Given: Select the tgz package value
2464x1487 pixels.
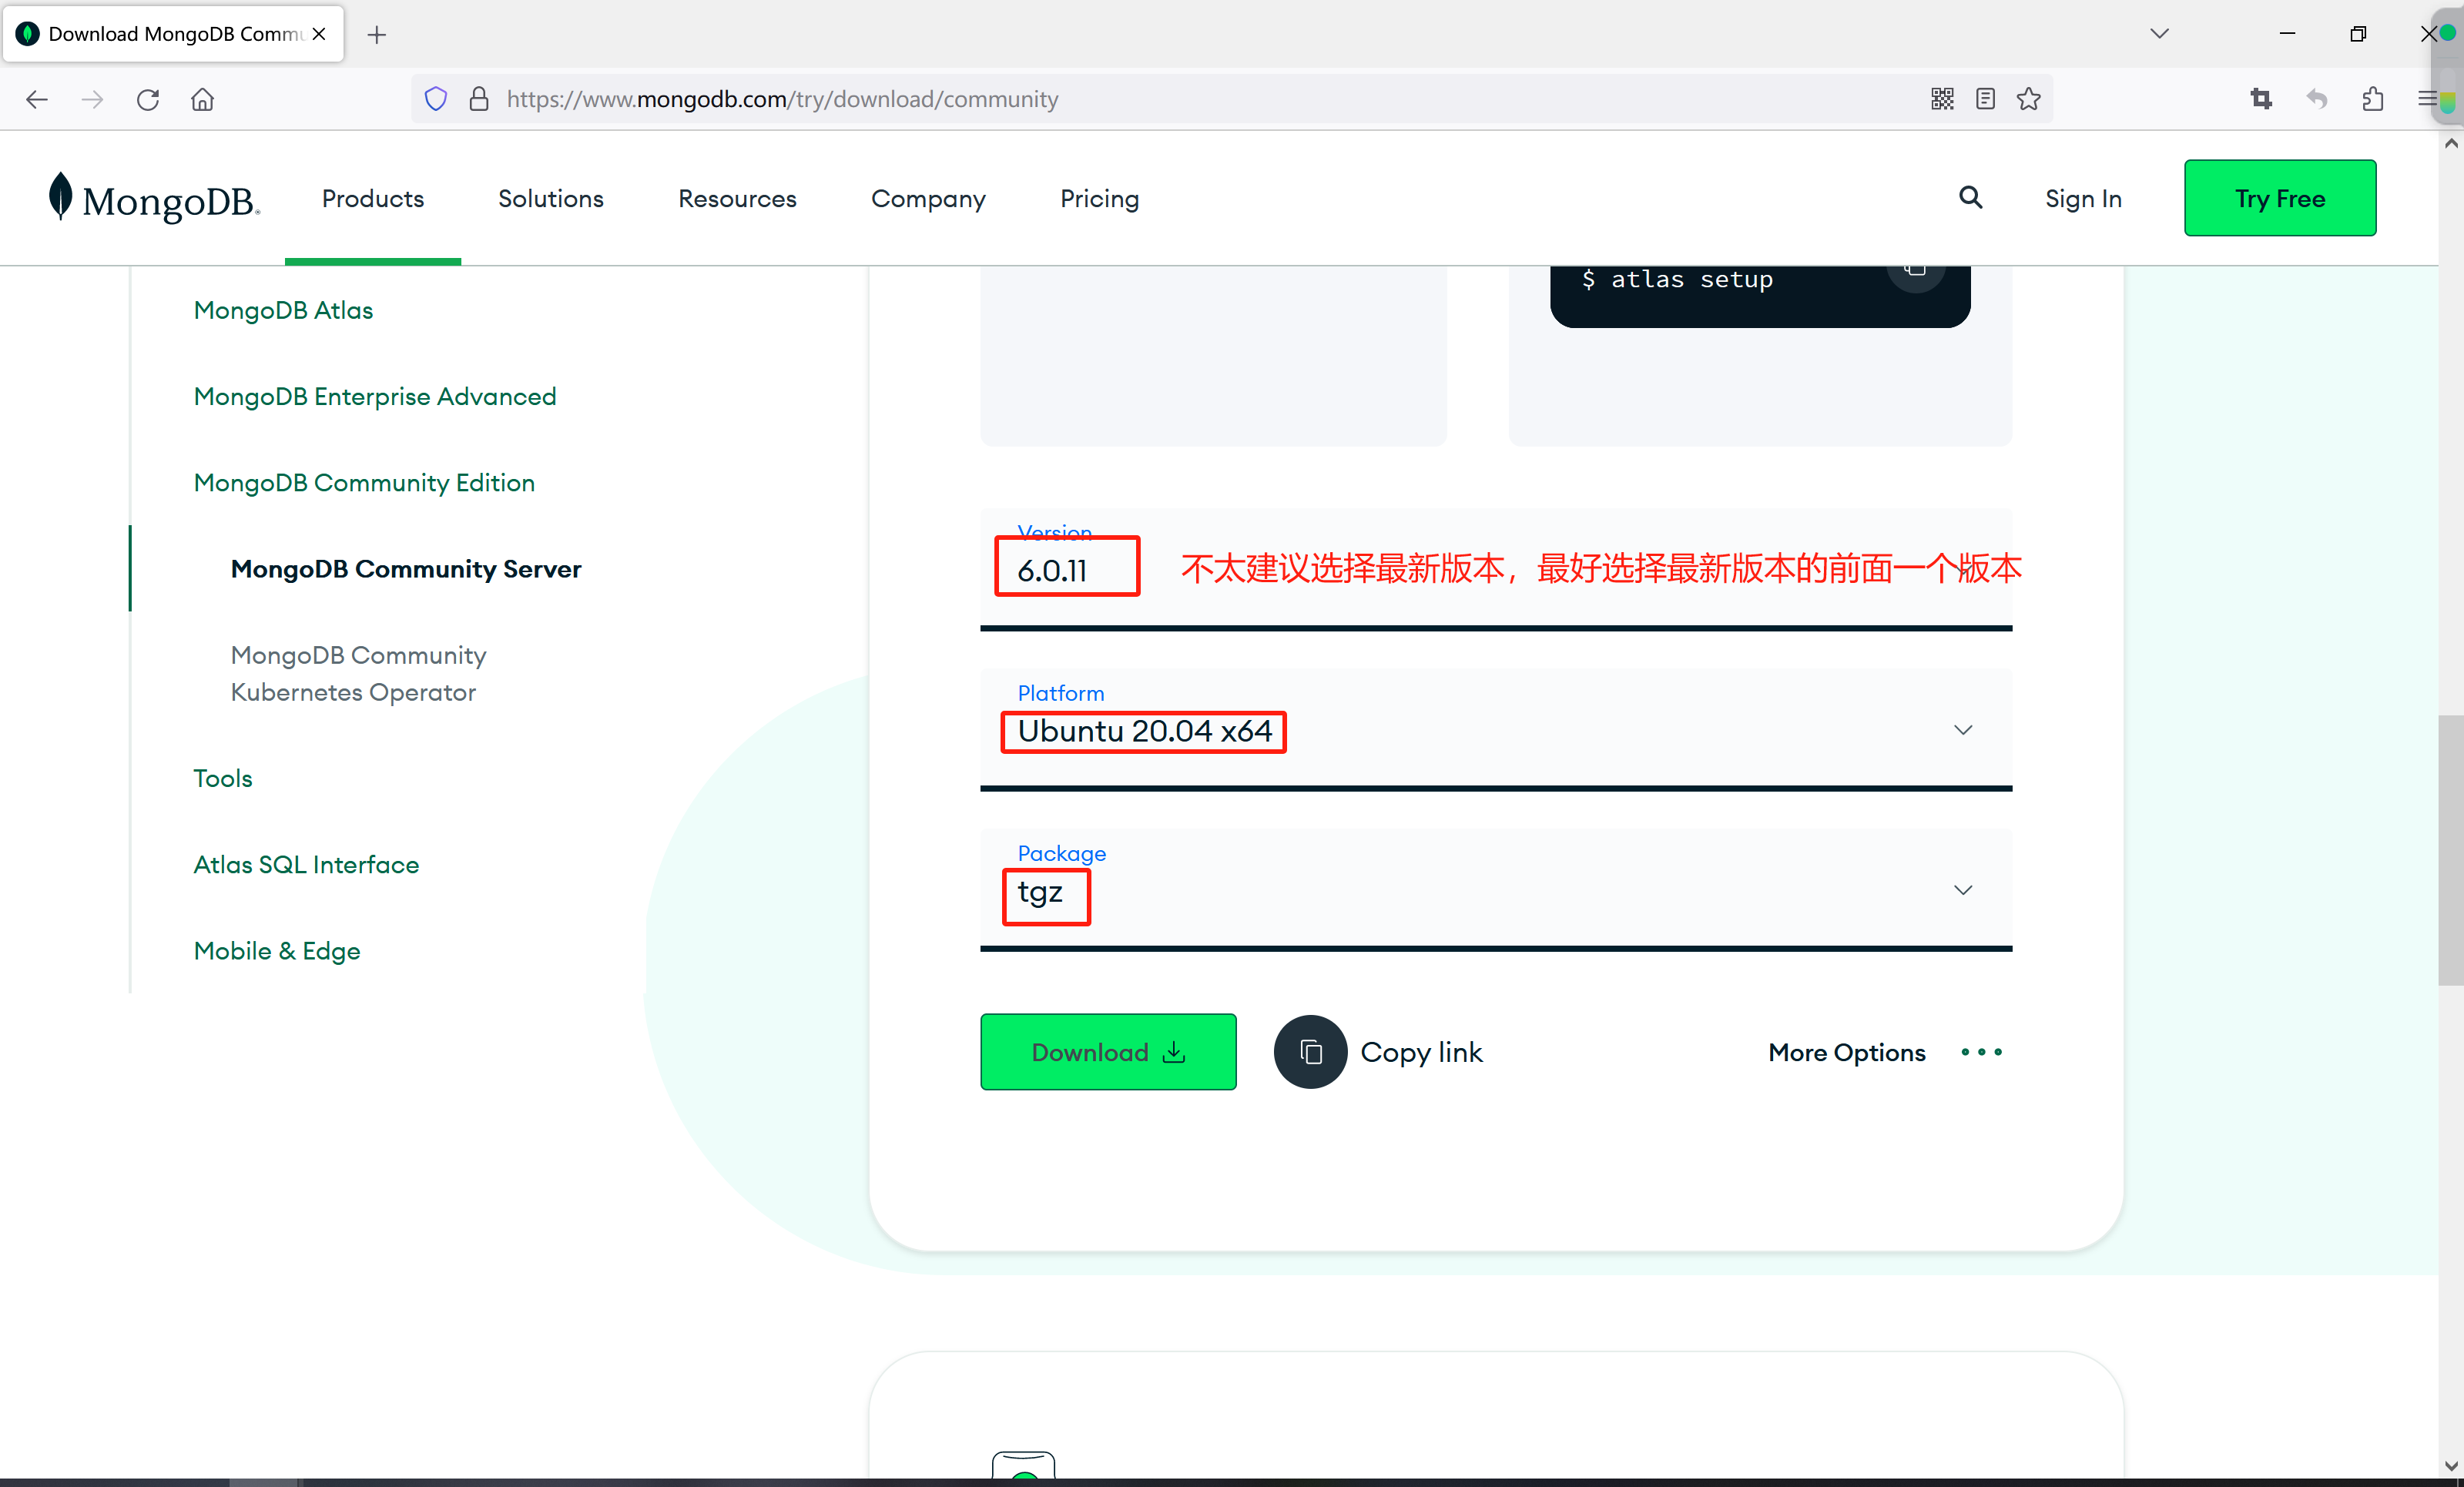Looking at the screenshot, I should pyautogui.click(x=1040, y=892).
